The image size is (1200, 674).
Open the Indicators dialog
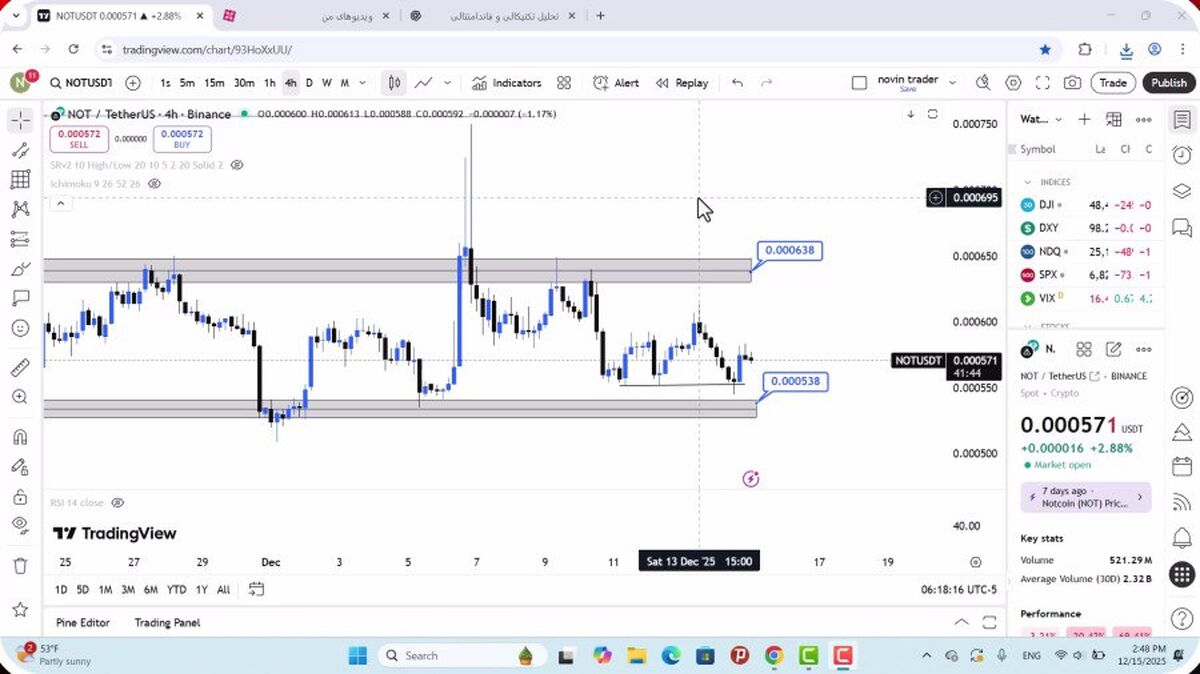[507, 83]
